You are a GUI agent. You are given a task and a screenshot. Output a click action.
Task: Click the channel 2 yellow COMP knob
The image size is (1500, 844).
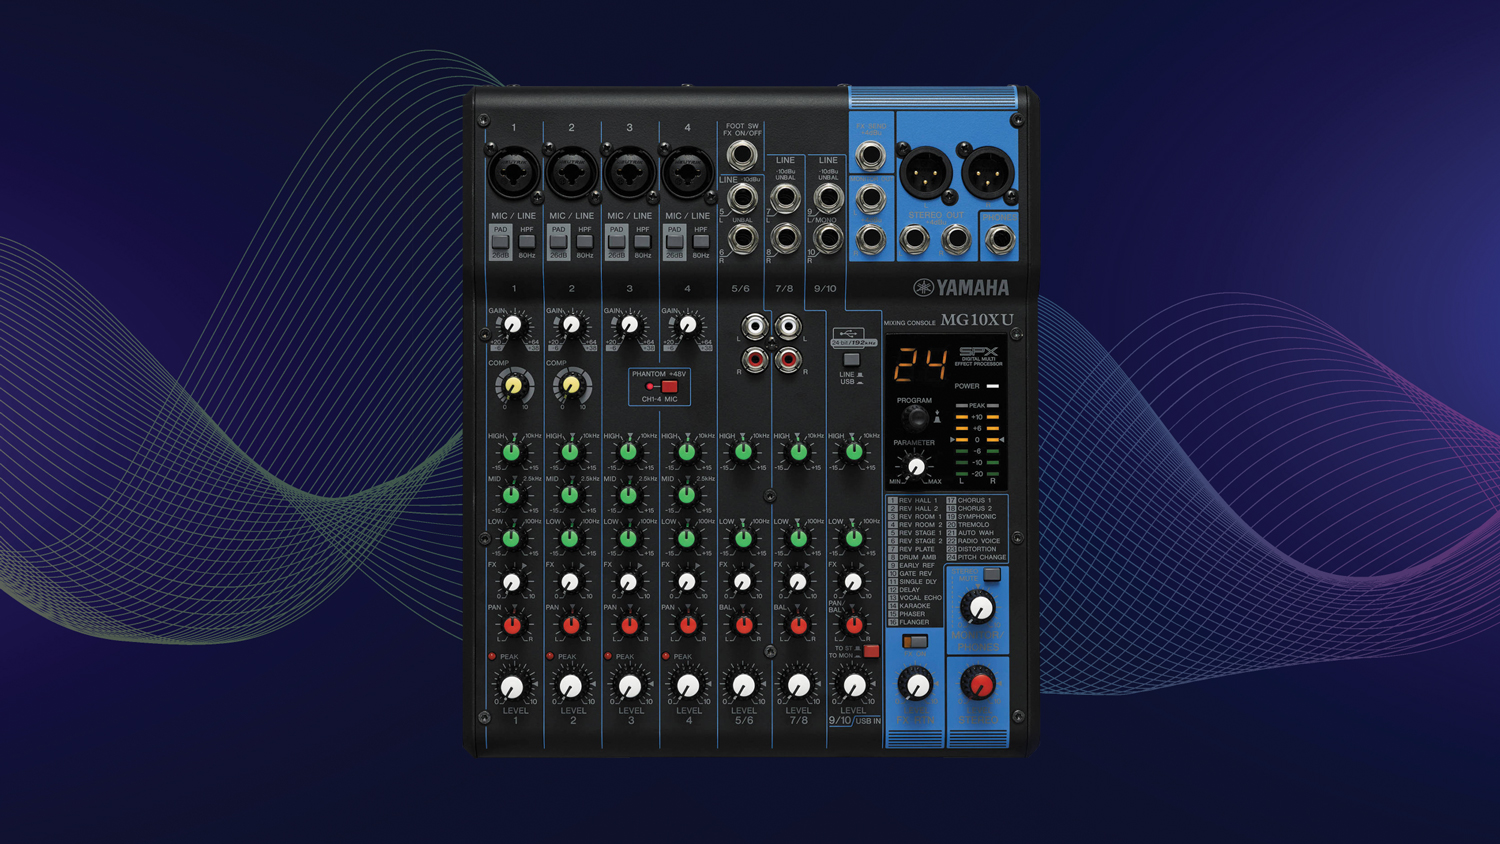tap(571, 385)
